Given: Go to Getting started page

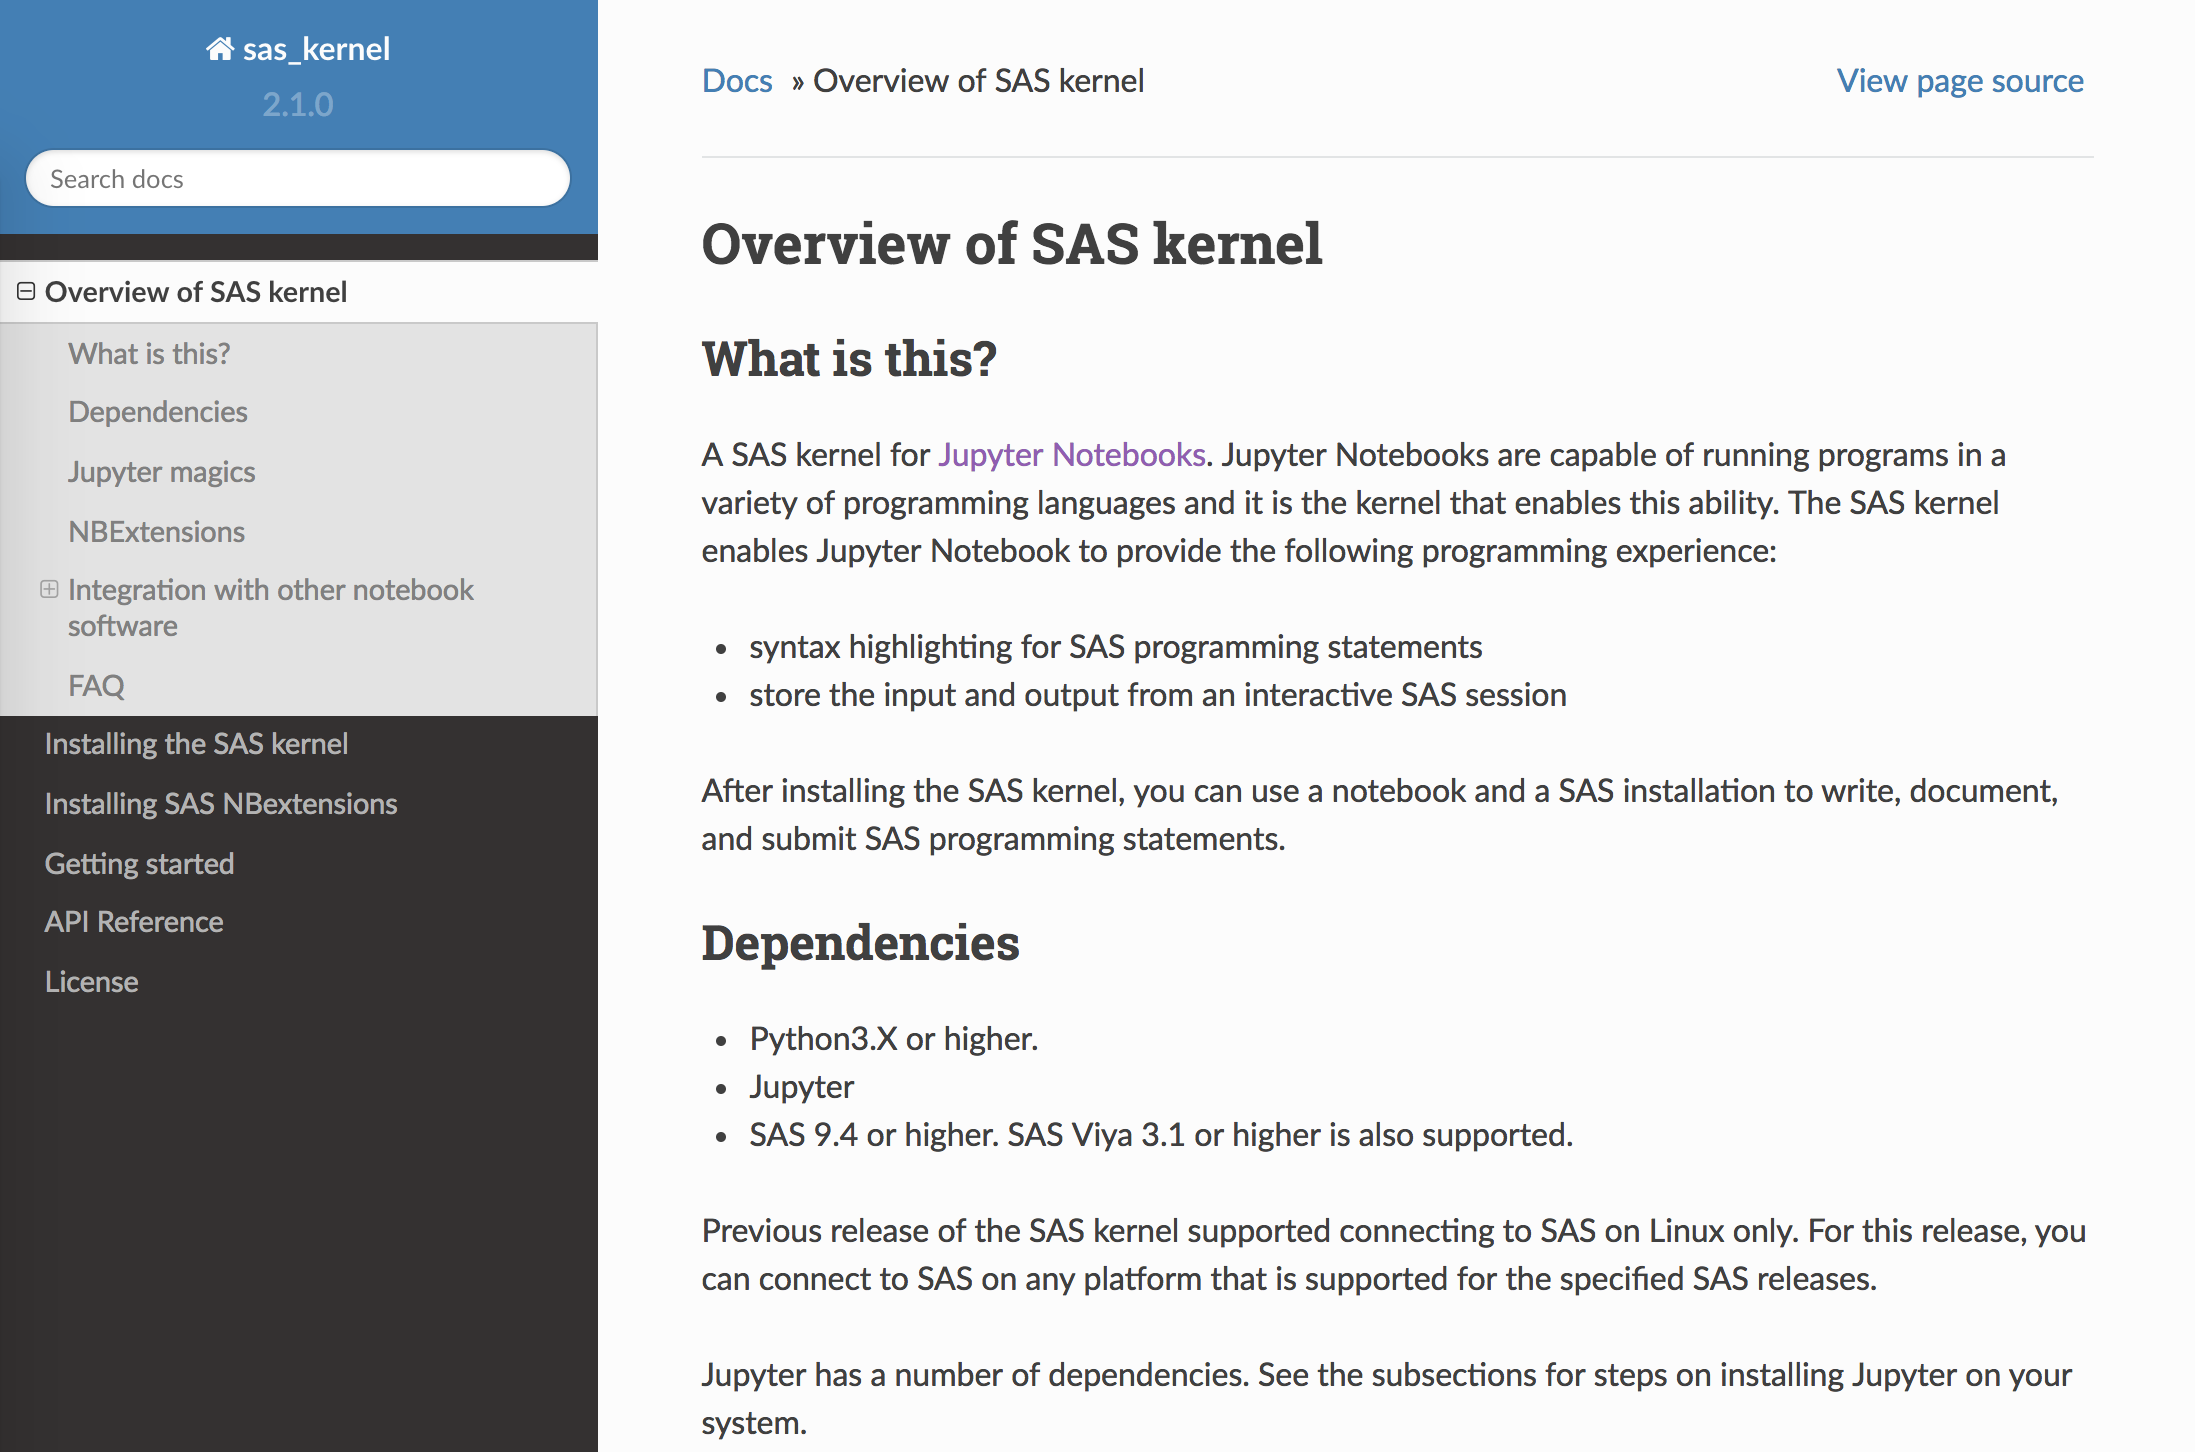Looking at the screenshot, I should tap(139, 864).
